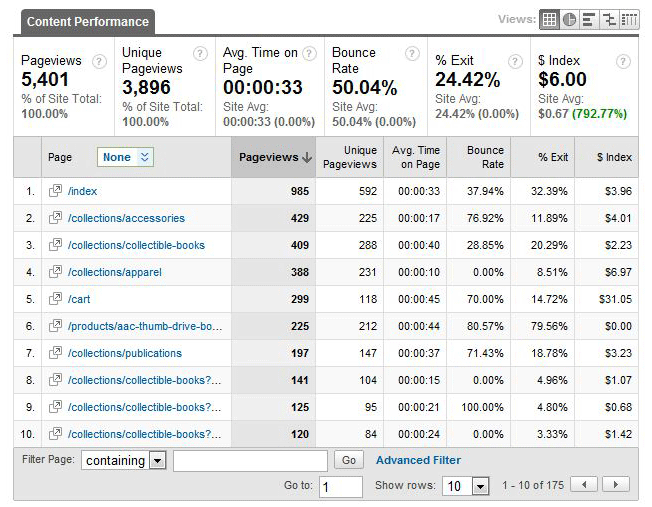Open help for Avg. Time on Page
The width and height of the screenshot is (652, 507).
[309, 54]
